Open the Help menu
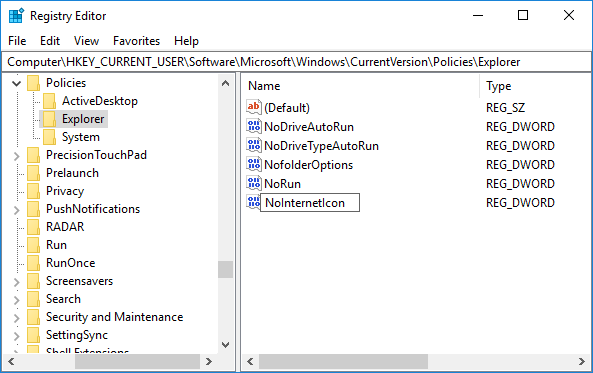The height and width of the screenshot is (373, 593). pyautogui.click(x=186, y=41)
